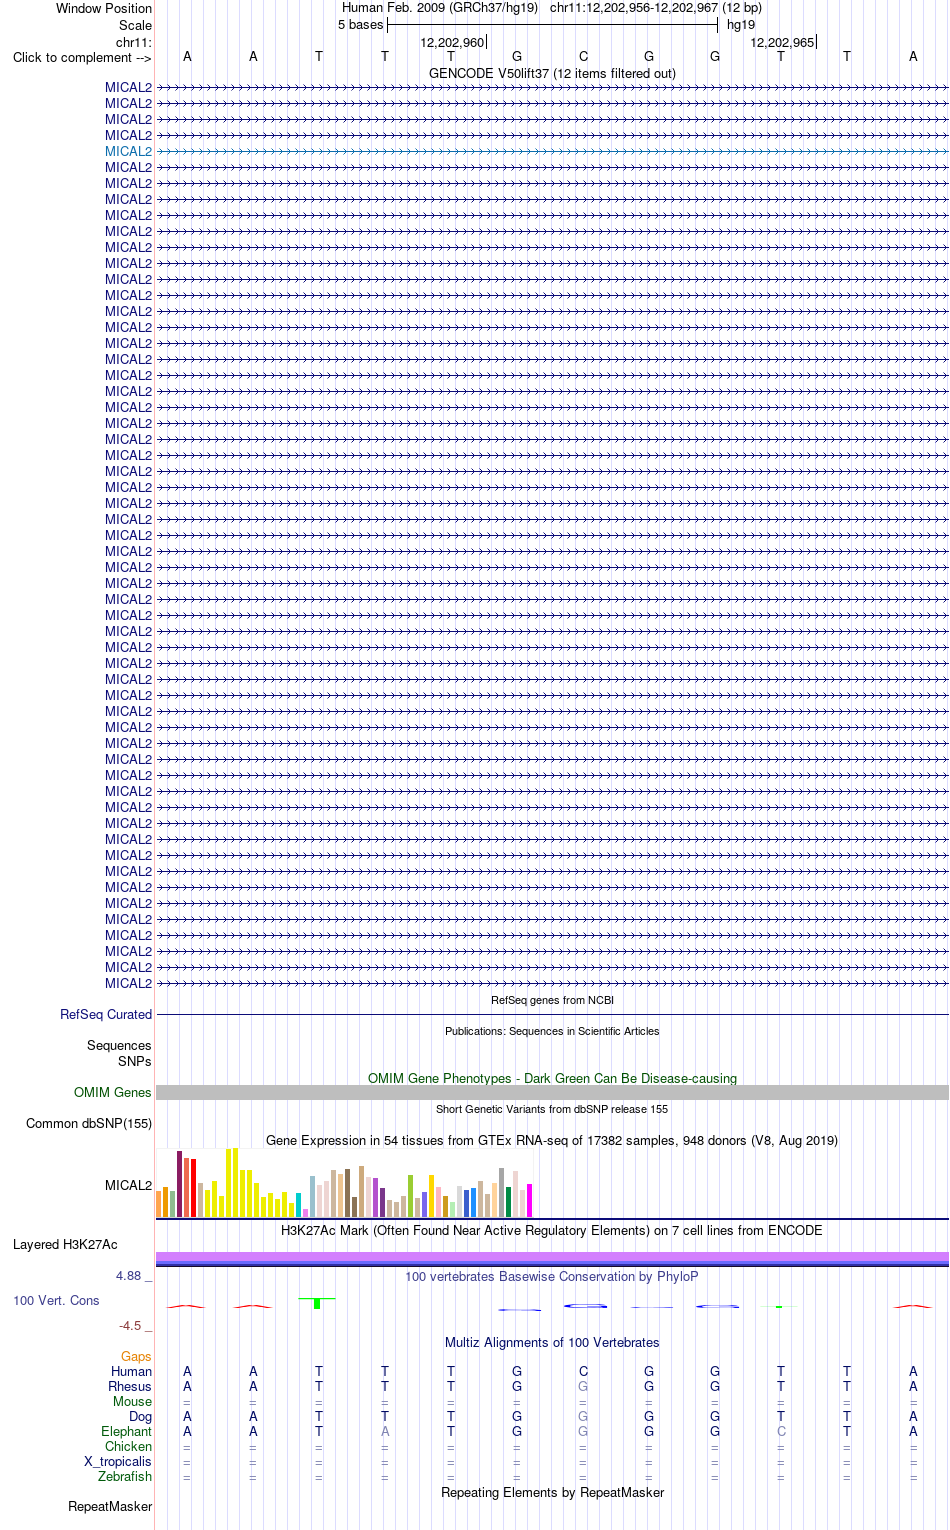The height and width of the screenshot is (1530, 950).
Task: Click the Zebrafish species label
Action: 125,1476
